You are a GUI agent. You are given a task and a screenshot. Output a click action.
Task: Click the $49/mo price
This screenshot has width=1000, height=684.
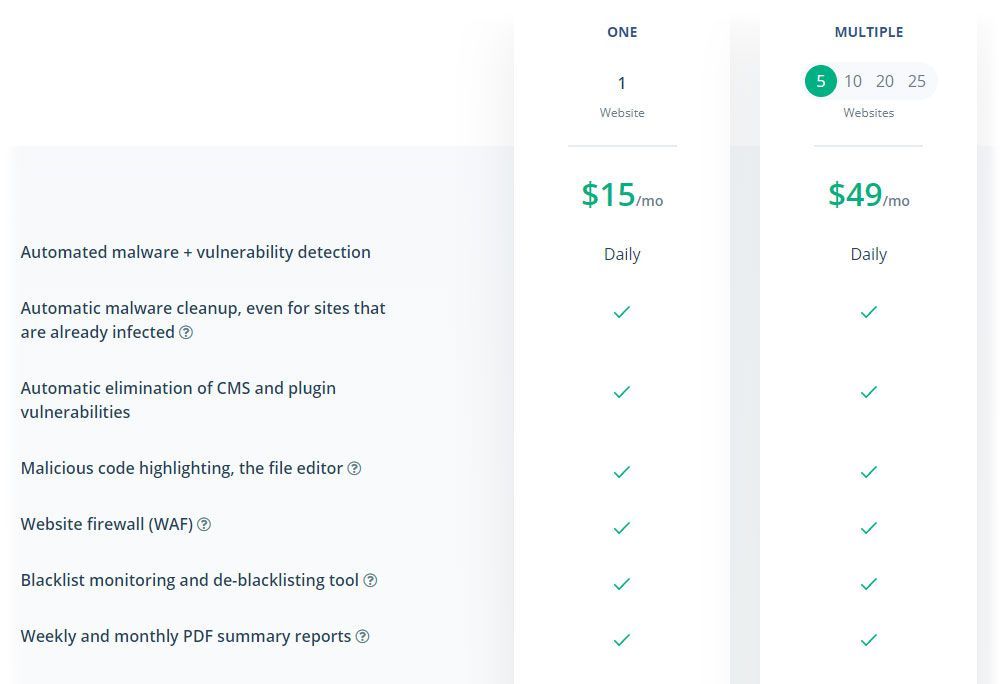(868, 195)
